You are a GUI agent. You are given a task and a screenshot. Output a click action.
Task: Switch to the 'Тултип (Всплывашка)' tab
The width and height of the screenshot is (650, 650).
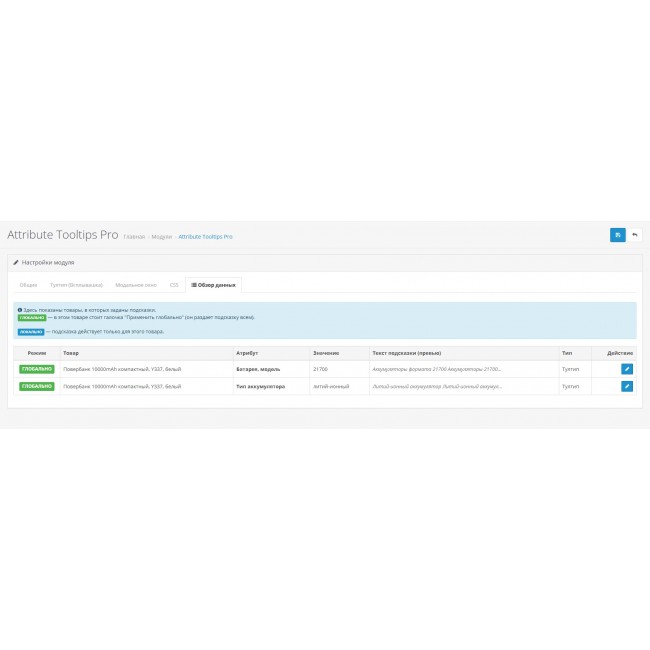pyautogui.click(x=76, y=285)
